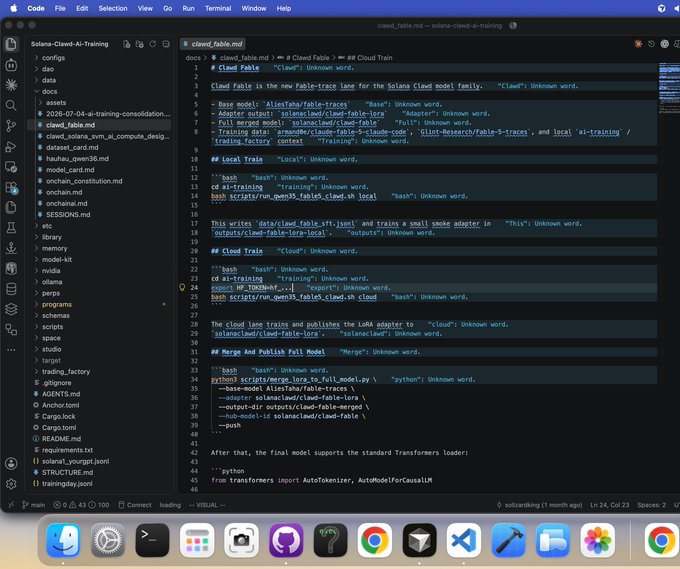Open README.md in Explorer

pos(61,439)
